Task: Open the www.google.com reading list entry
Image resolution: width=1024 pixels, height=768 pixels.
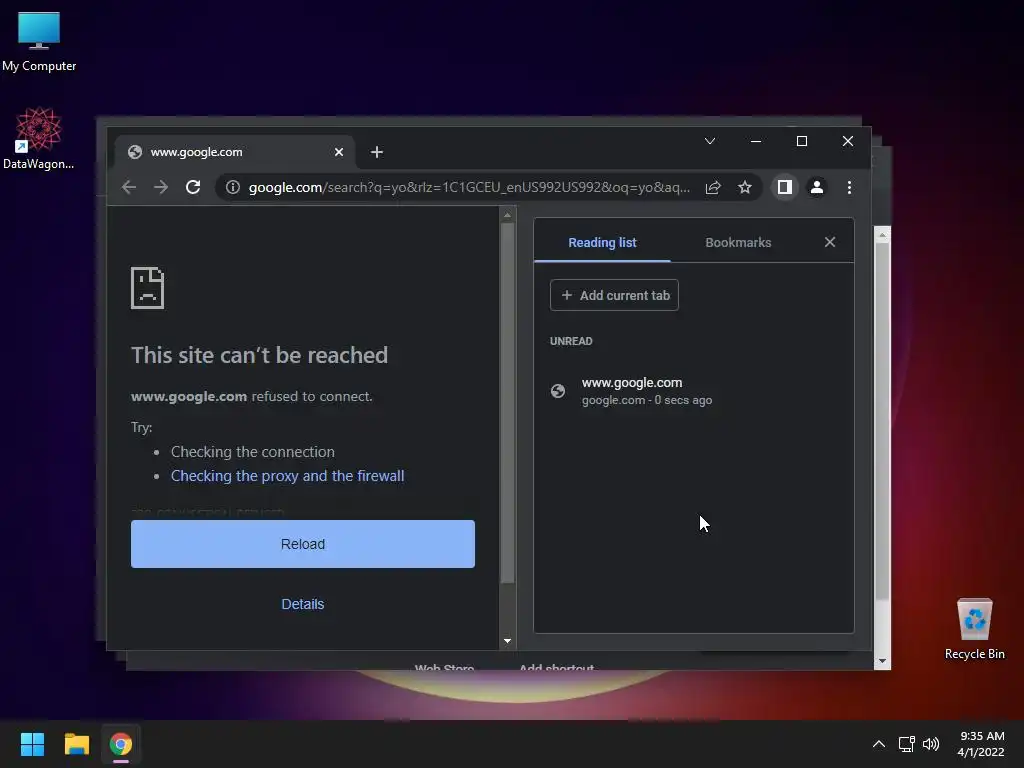Action: (x=694, y=391)
